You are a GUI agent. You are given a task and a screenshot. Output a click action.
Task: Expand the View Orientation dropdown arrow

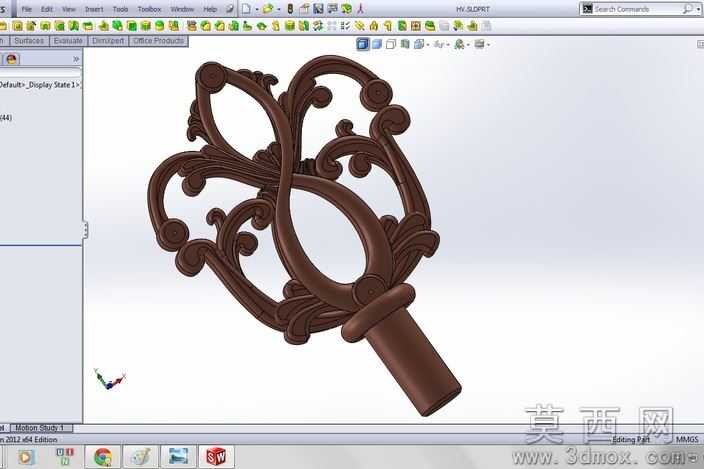[x=427, y=45]
